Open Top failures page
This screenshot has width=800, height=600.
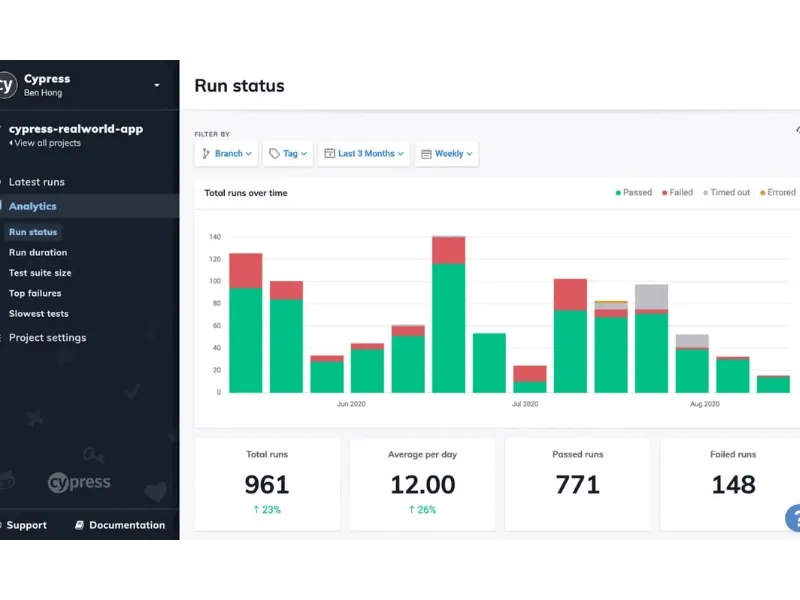click(x=35, y=293)
